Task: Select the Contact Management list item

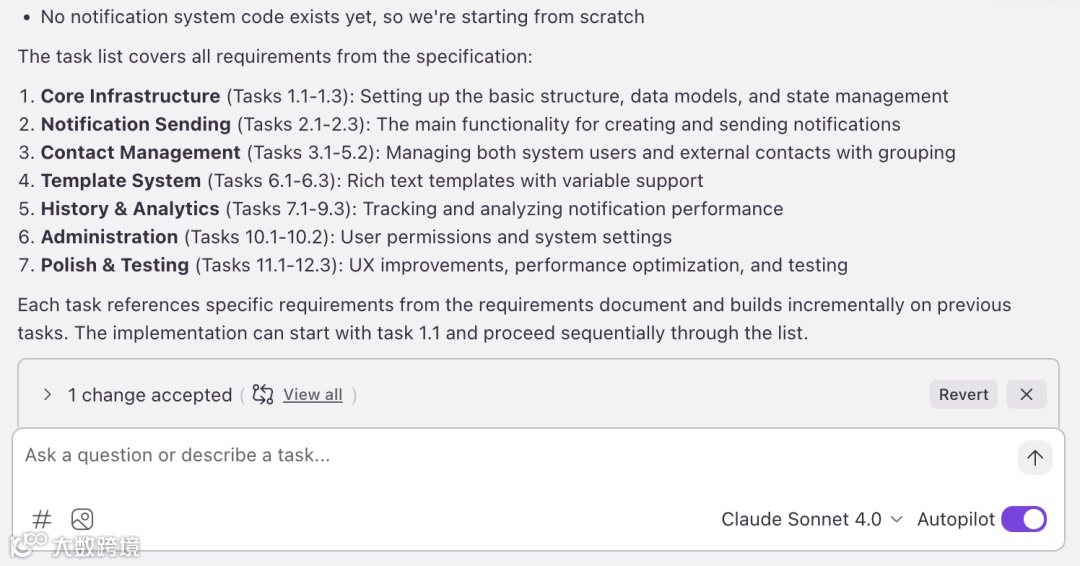Action: coord(140,152)
